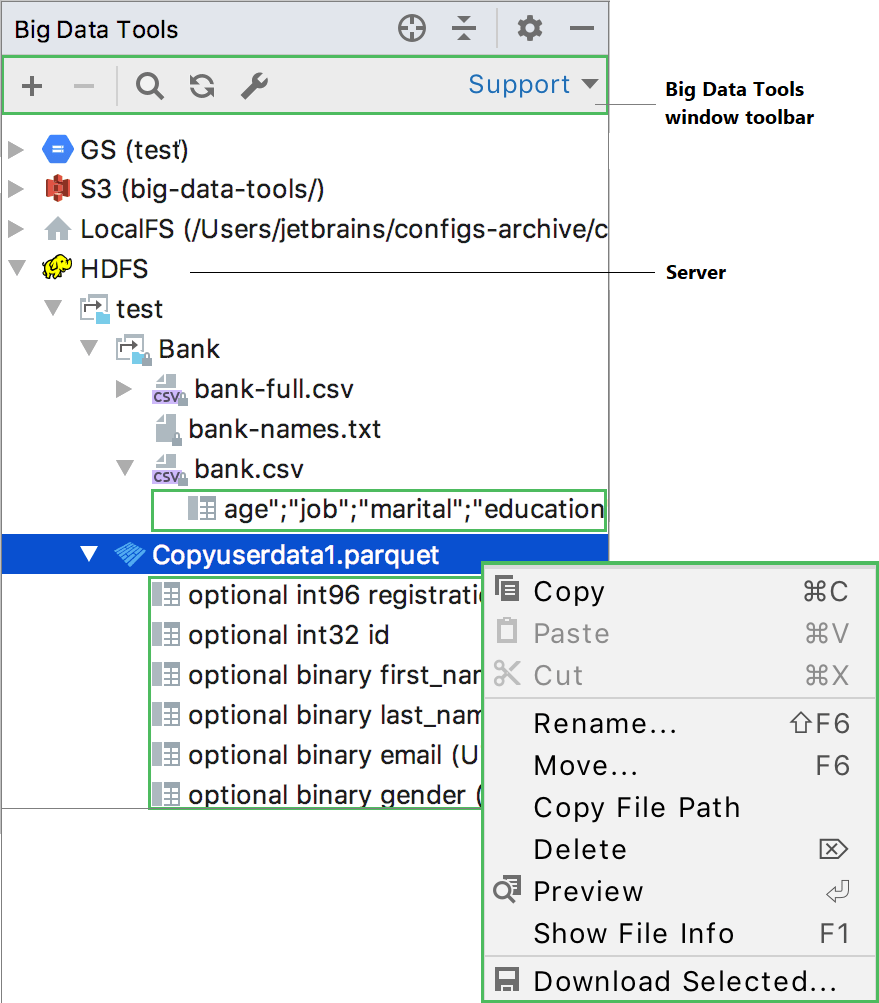Select the HDFS label
The image size is (879, 1003).
(115, 269)
